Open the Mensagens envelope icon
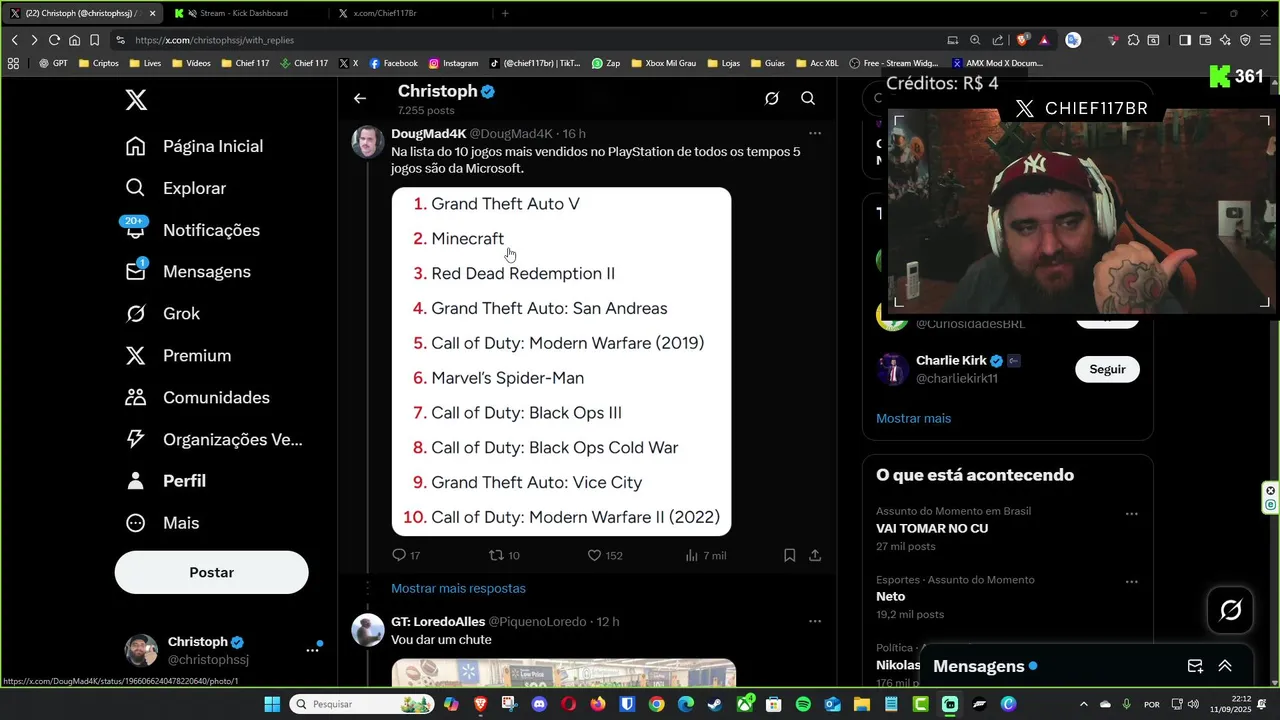The width and height of the screenshot is (1280, 720). 136,272
